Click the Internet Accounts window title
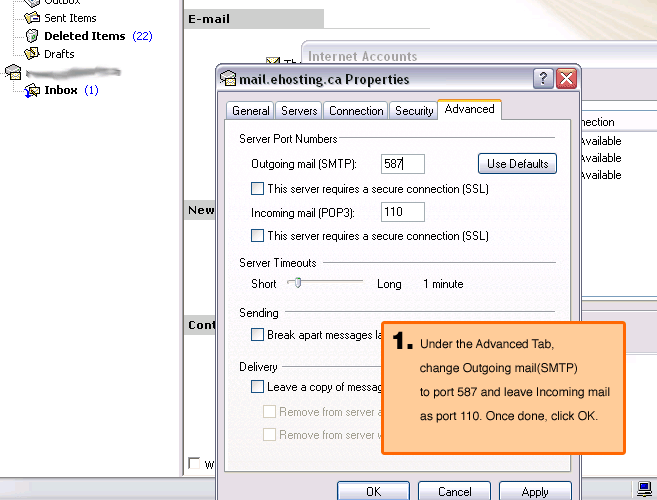Image resolution: width=657 pixels, height=500 pixels. point(362,56)
